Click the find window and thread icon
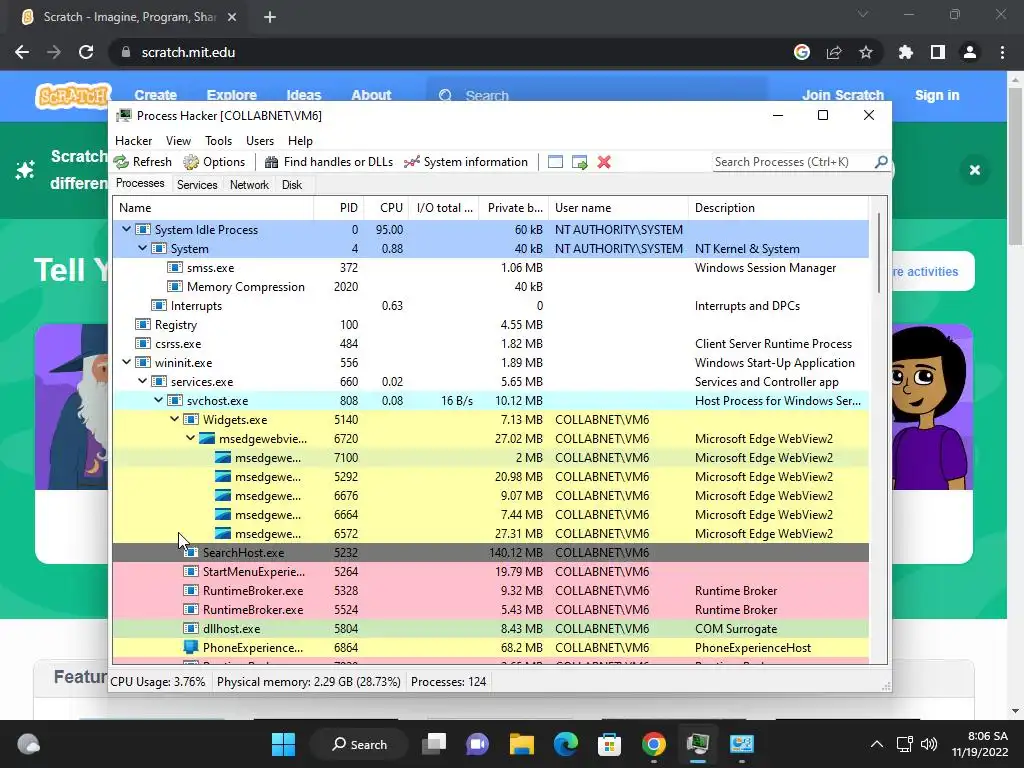The image size is (1024, 768). pyautogui.click(x=579, y=162)
